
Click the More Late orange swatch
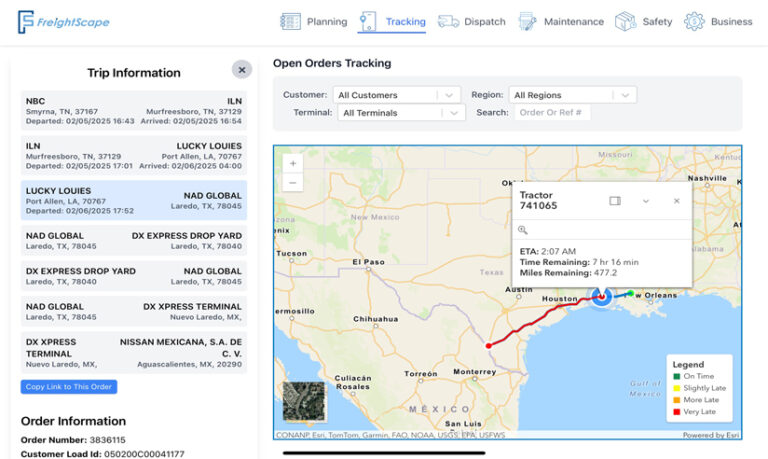pyautogui.click(x=677, y=400)
